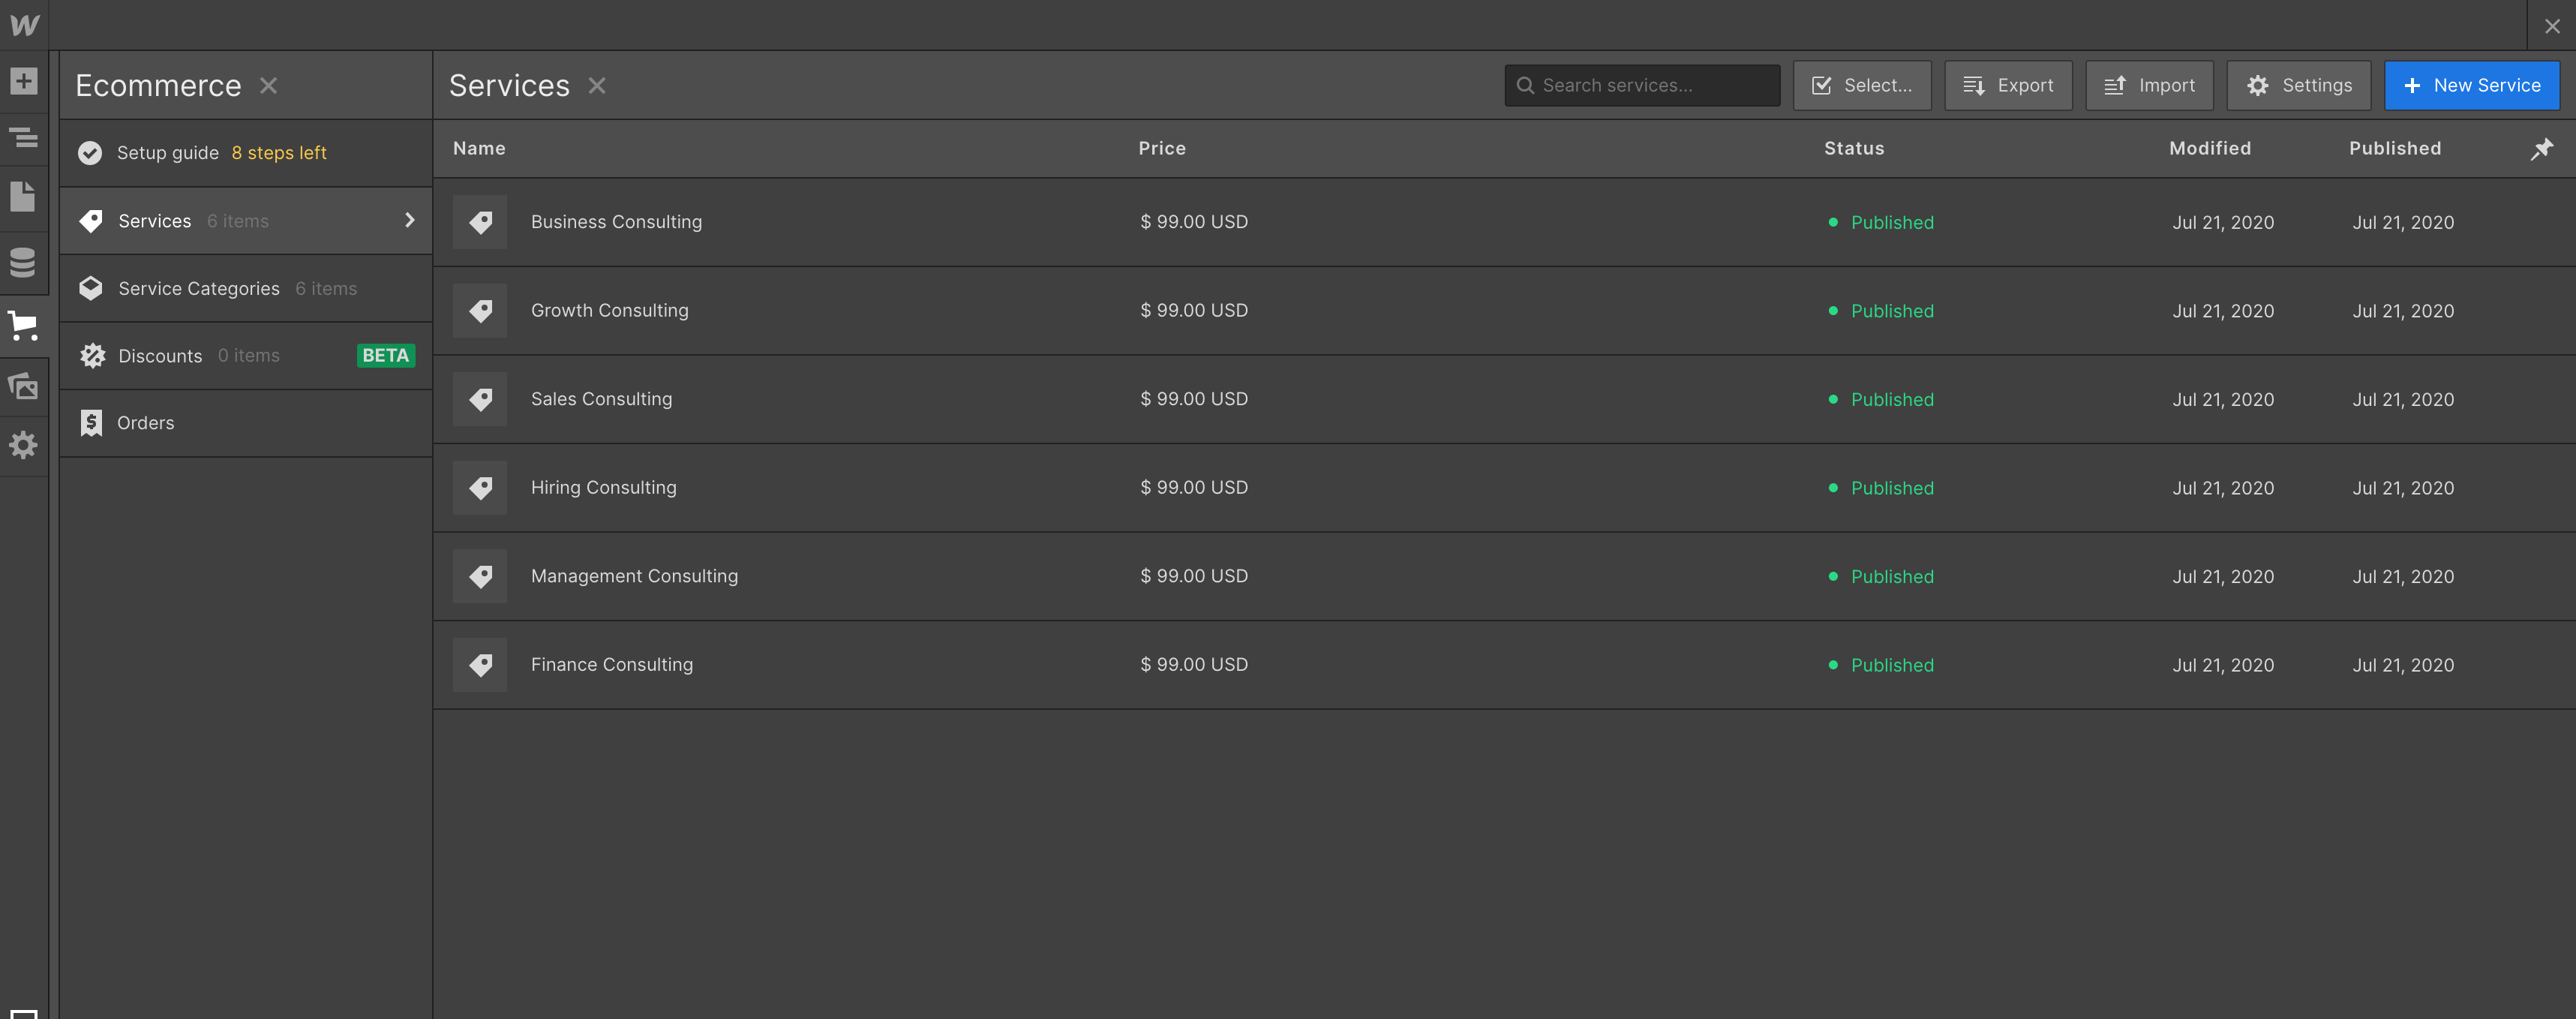Click the Webflow logo icon
Viewport: 2576px width, 1019px height.
24,25
